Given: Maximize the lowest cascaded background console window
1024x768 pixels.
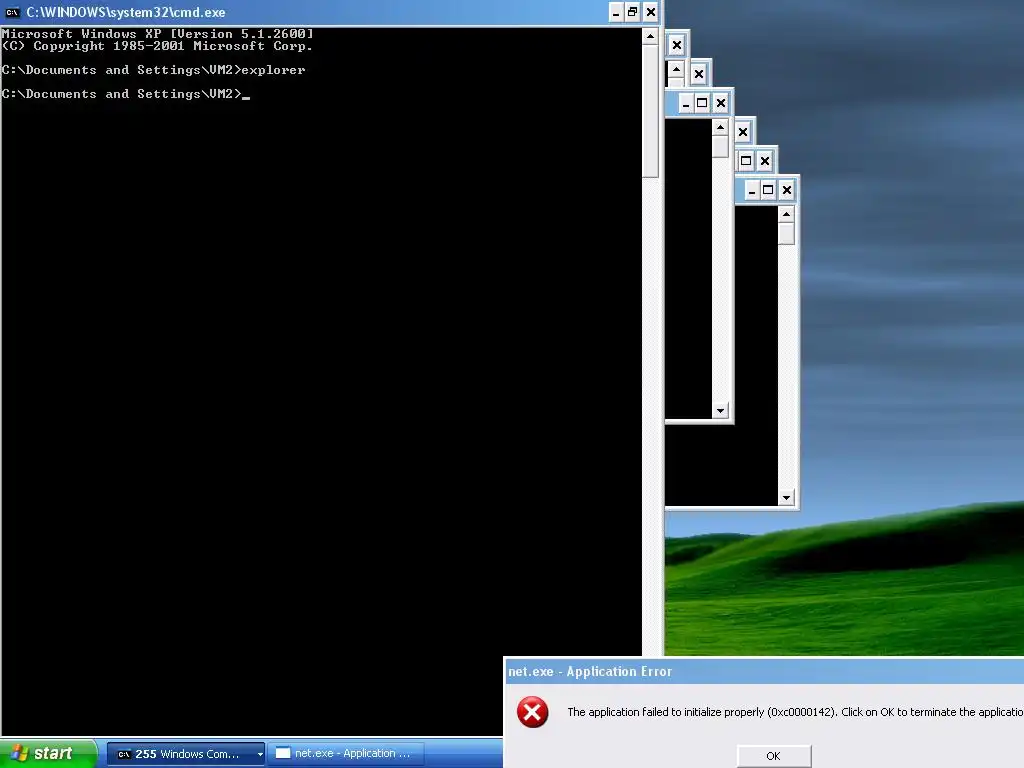Looking at the screenshot, I should [x=769, y=190].
